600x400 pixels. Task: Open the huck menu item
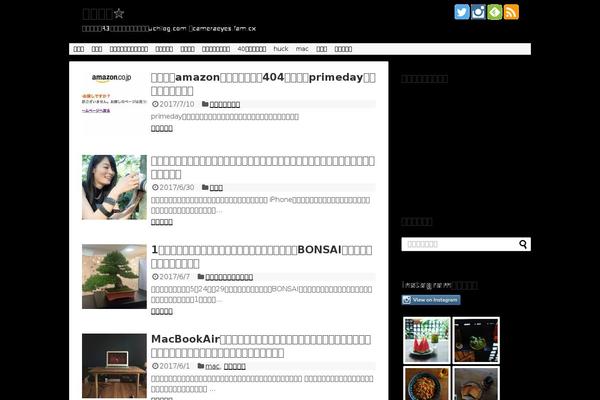pos(280,49)
